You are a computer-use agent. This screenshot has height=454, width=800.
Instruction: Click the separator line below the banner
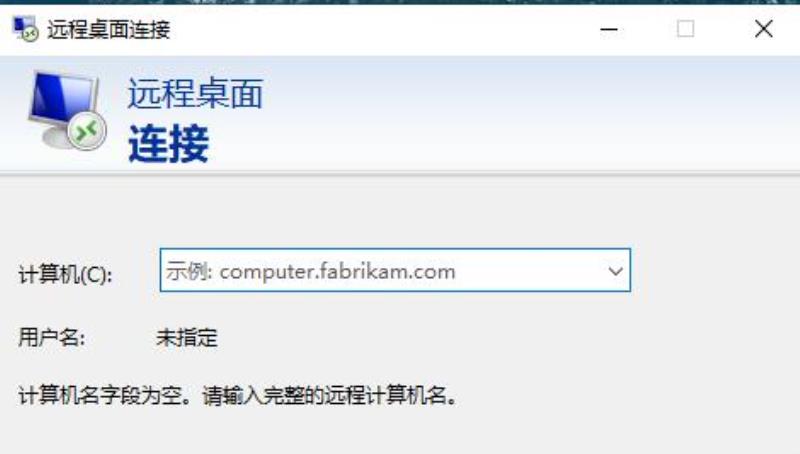pos(400,174)
